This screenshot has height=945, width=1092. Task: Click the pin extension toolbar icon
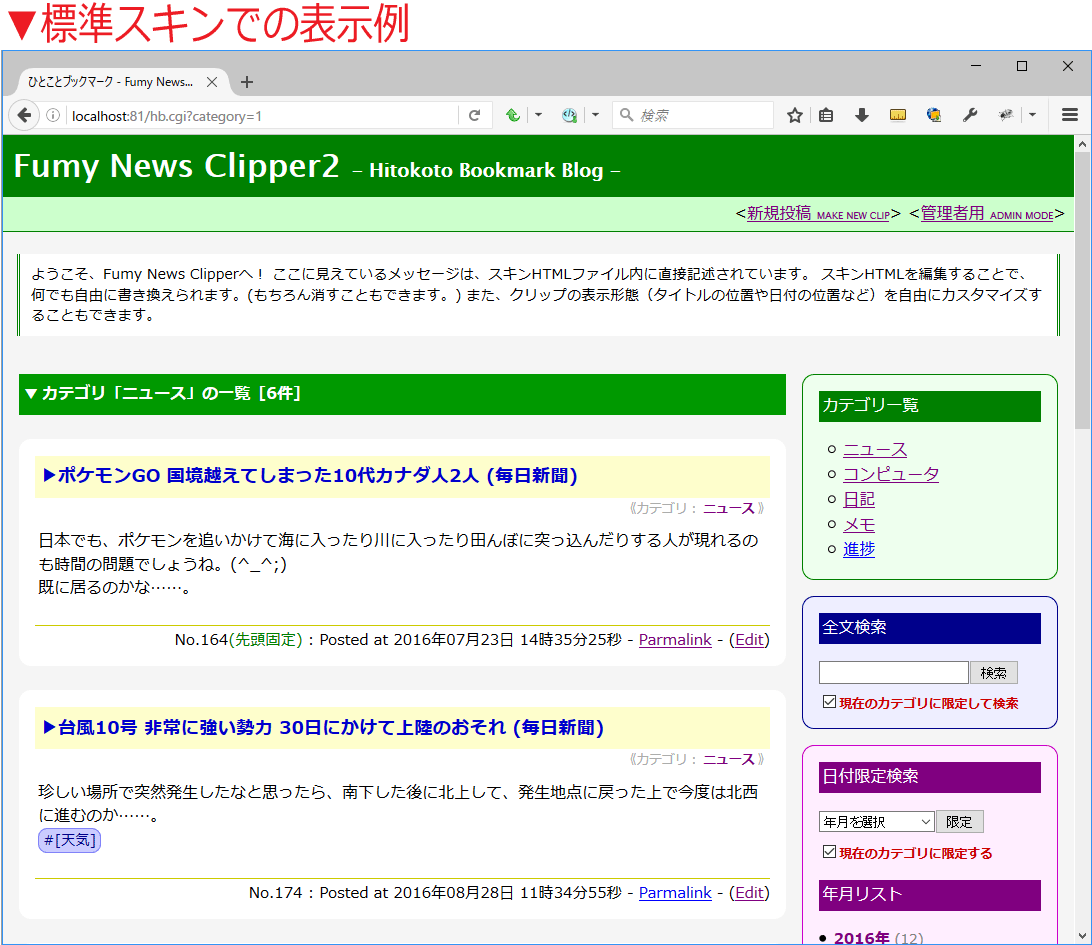click(1006, 115)
